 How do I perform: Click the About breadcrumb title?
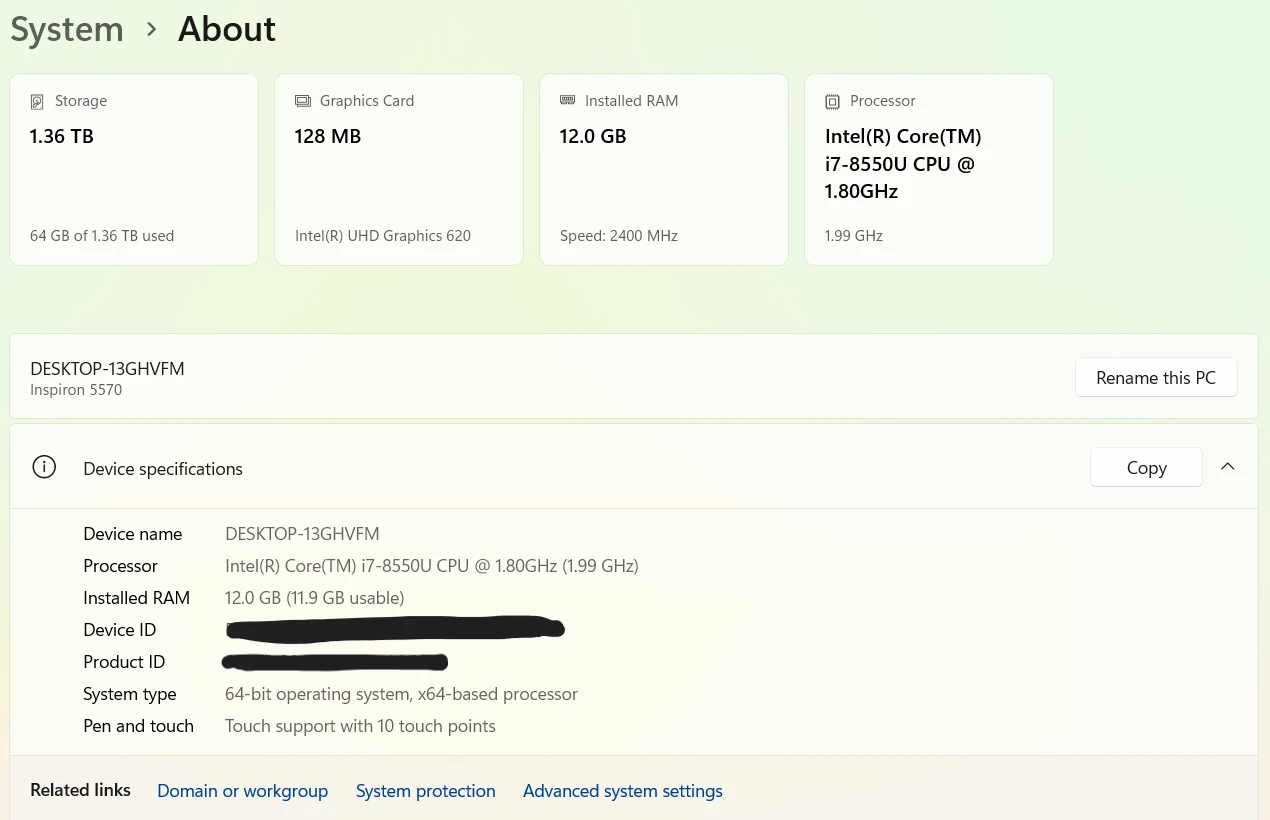[x=227, y=29]
